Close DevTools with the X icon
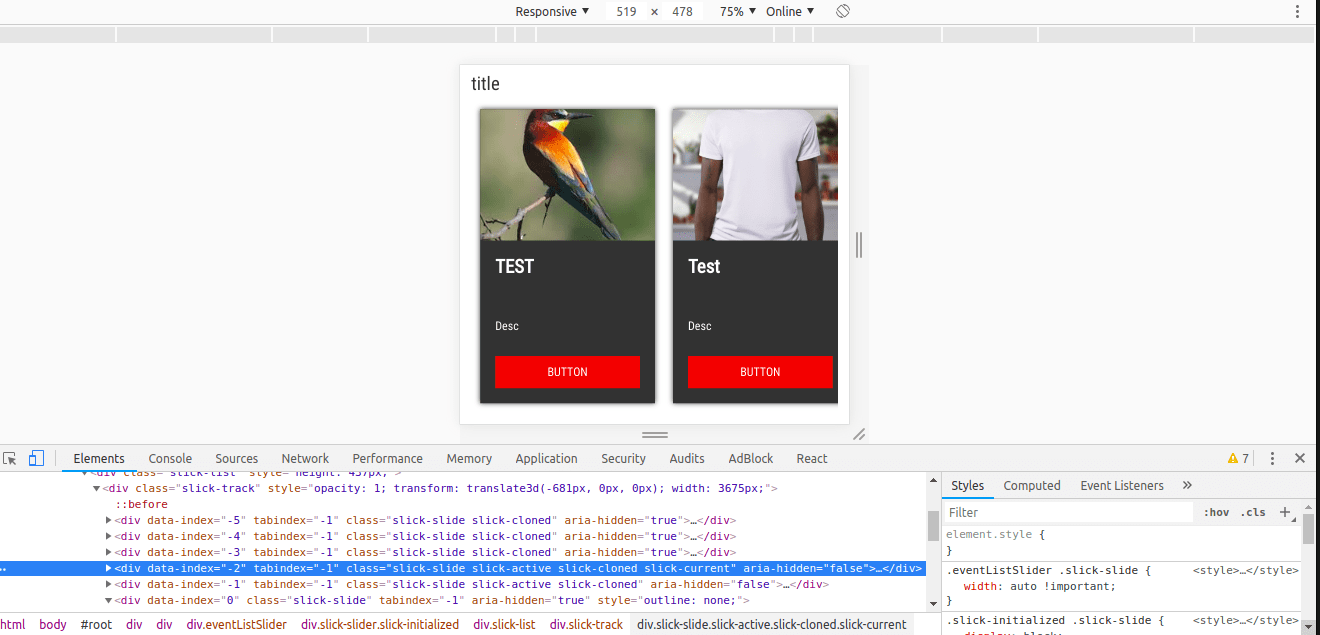 pos(1301,457)
